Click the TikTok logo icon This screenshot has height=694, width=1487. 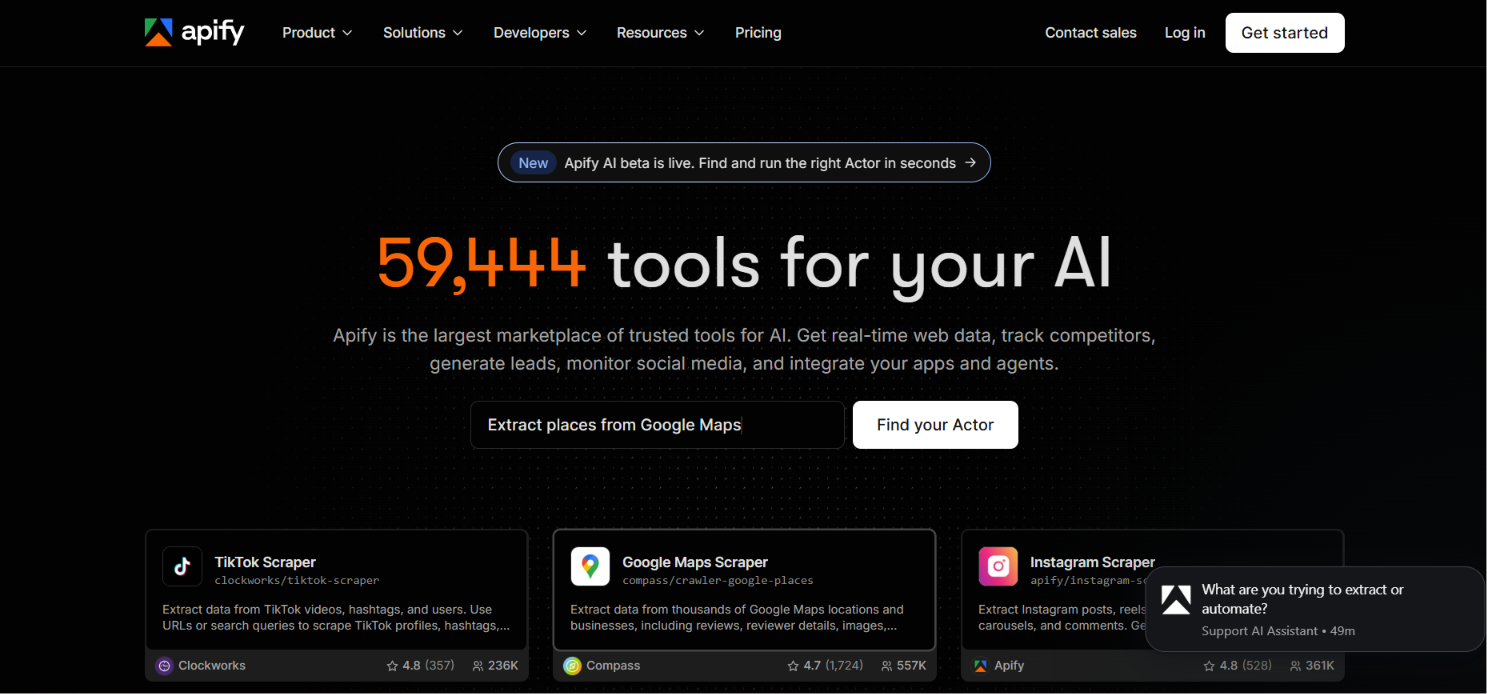click(182, 566)
